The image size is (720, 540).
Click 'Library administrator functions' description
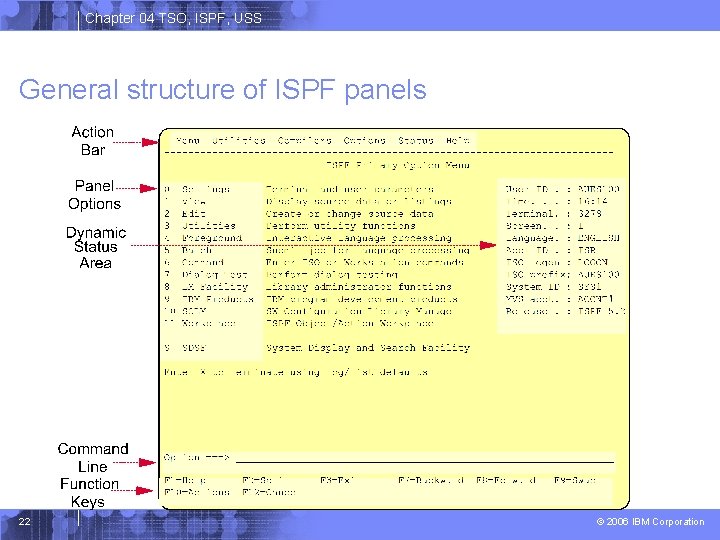pos(359,287)
